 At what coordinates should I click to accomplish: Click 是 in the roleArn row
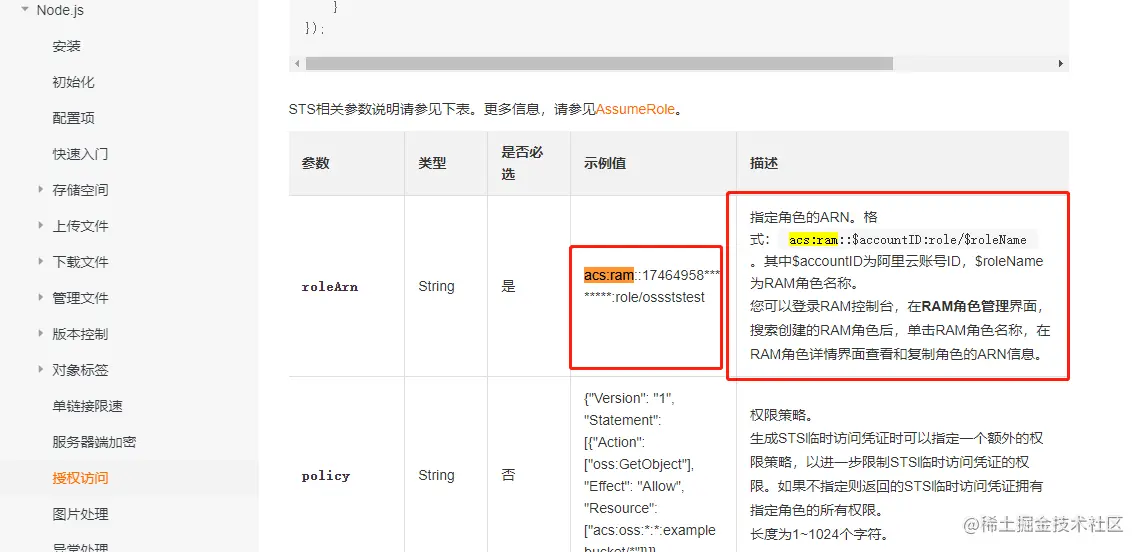point(509,287)
